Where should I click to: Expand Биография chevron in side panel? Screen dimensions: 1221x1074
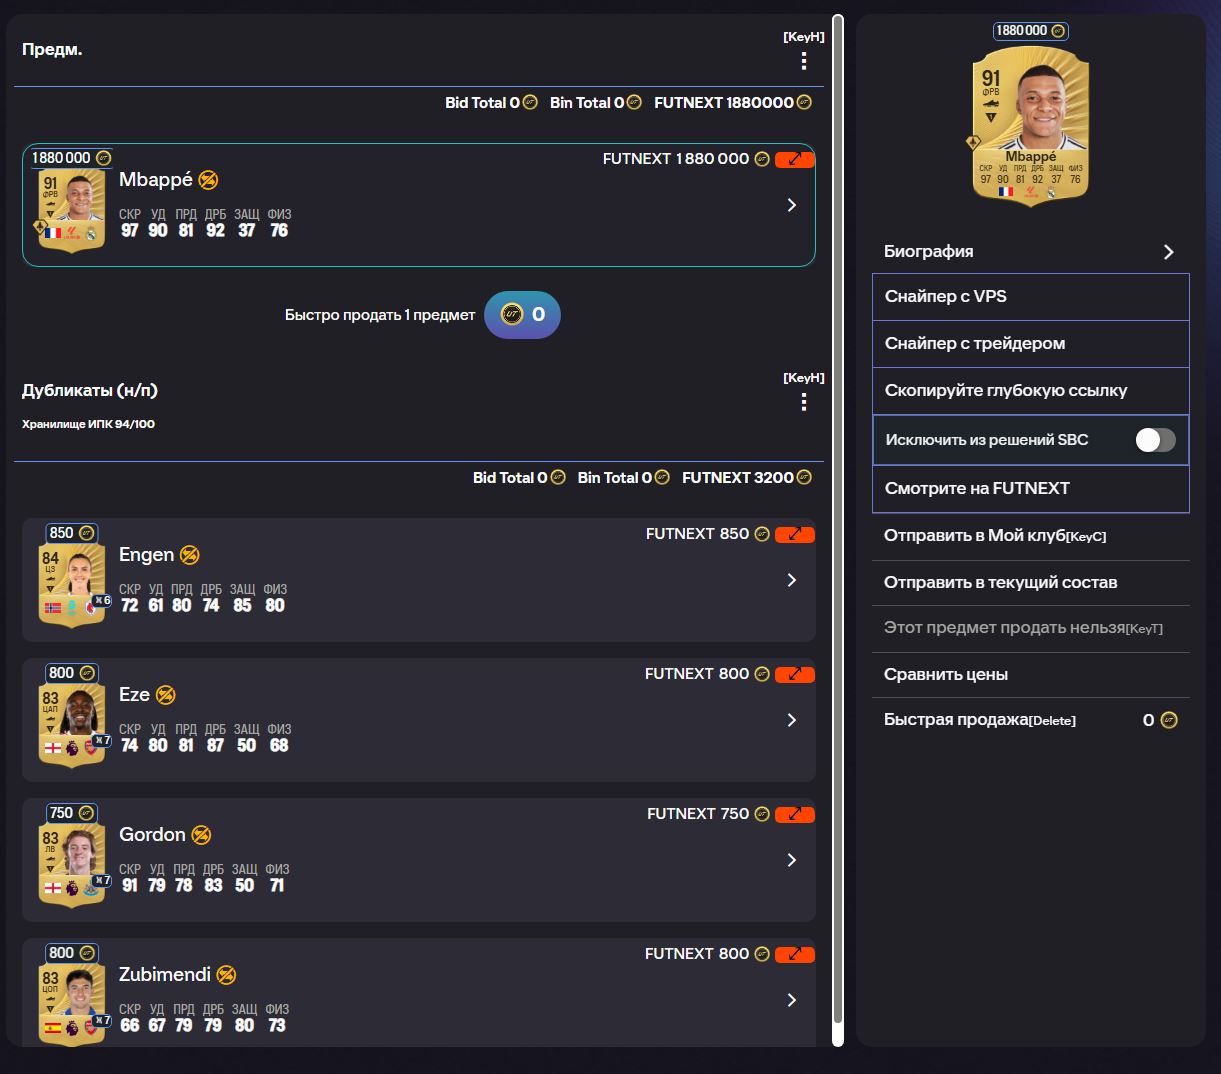coord(1168,252)
